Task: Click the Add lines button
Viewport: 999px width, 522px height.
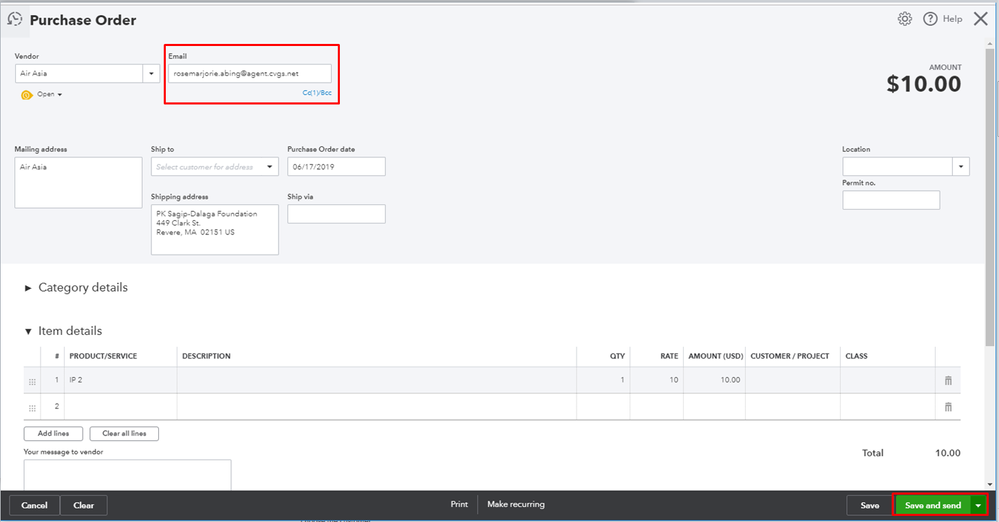Action: click(x=54, y=433)
